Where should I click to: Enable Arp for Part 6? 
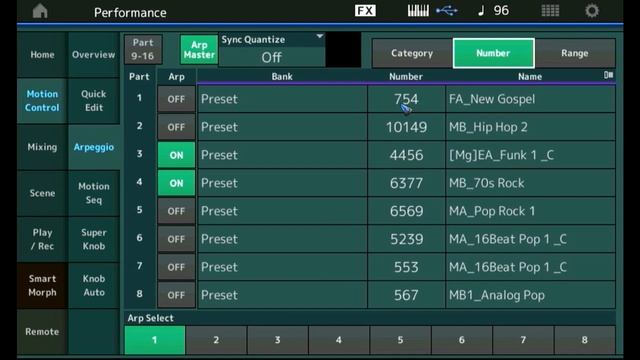tap(176, 239)
